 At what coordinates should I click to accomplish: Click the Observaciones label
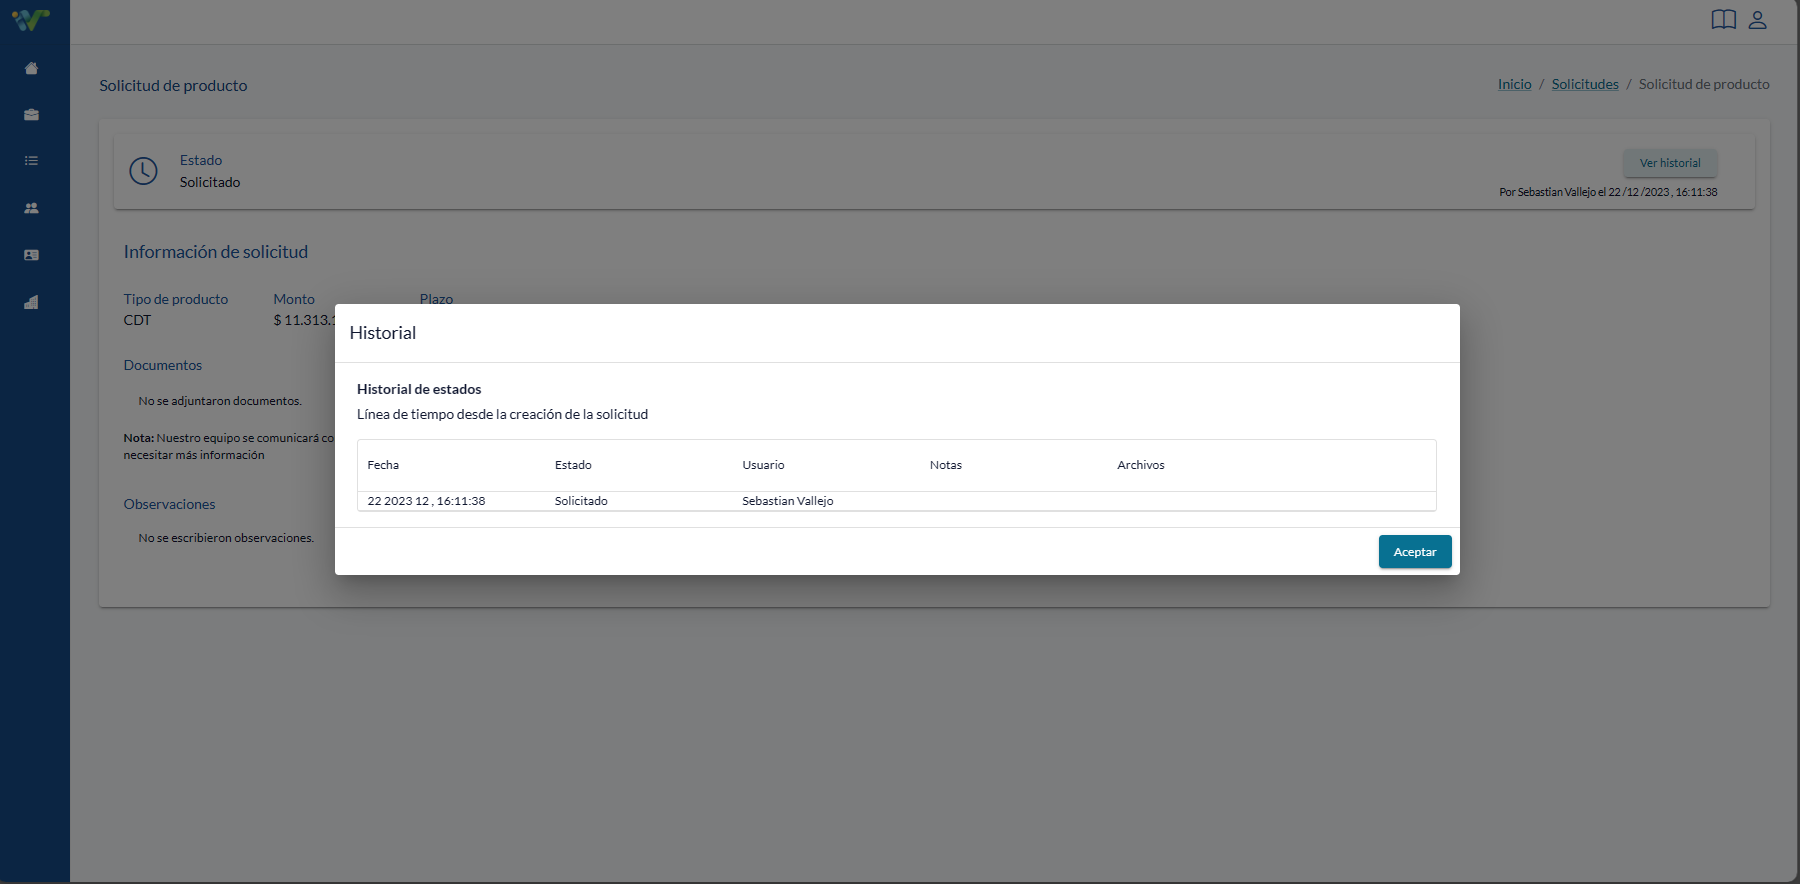tap(170, 504)
